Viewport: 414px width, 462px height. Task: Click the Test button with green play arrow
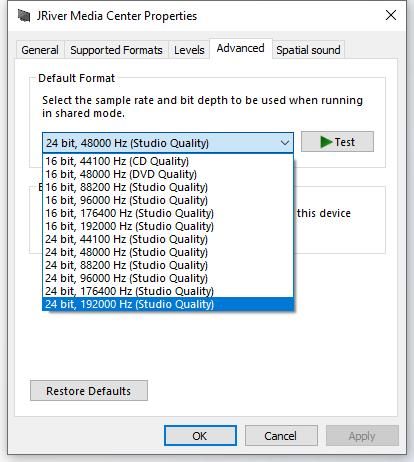tap(337, 142)
